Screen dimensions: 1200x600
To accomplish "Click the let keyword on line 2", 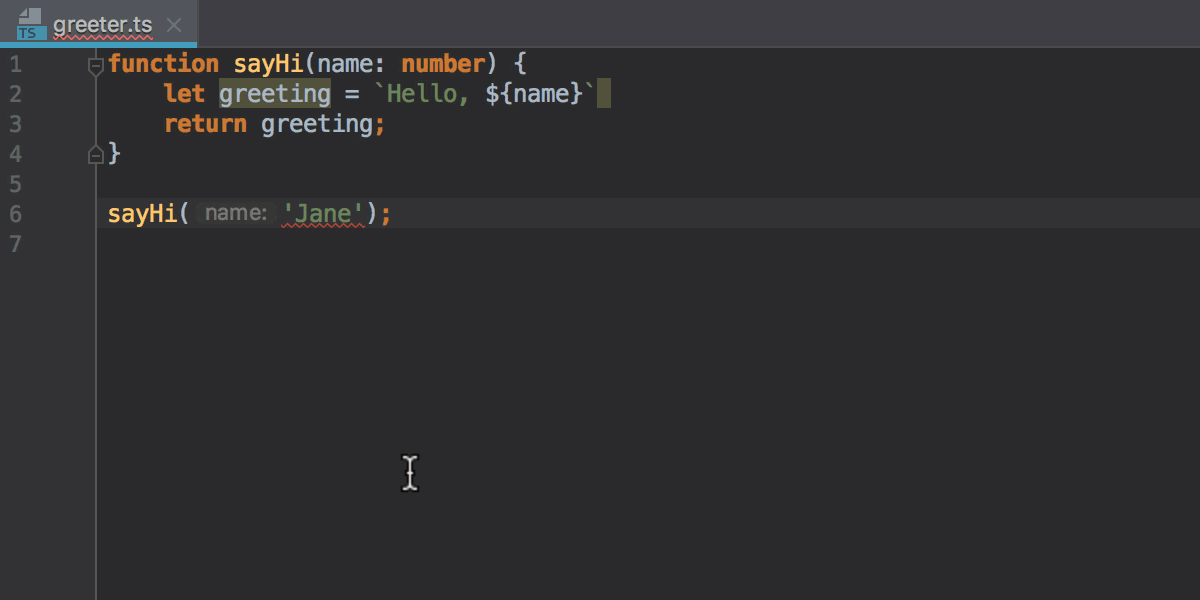I will pyautogui.click(x=184, y=93).
